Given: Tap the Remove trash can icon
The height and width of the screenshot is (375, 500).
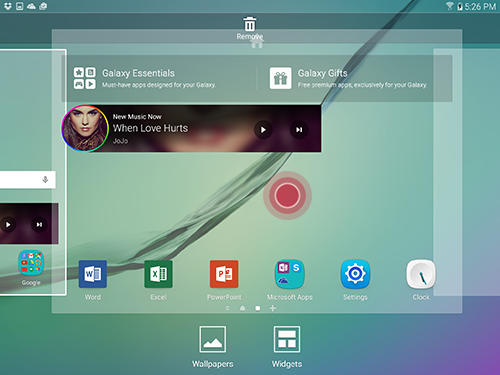Looking at the screenshot, I should (250, 24).
